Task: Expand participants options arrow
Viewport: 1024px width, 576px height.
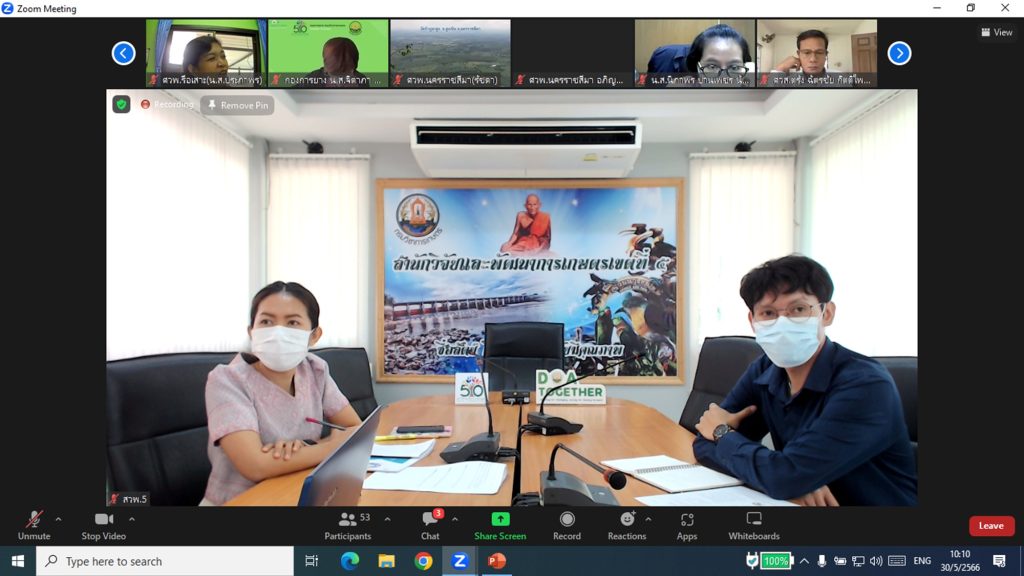Action: coord(387,519)
